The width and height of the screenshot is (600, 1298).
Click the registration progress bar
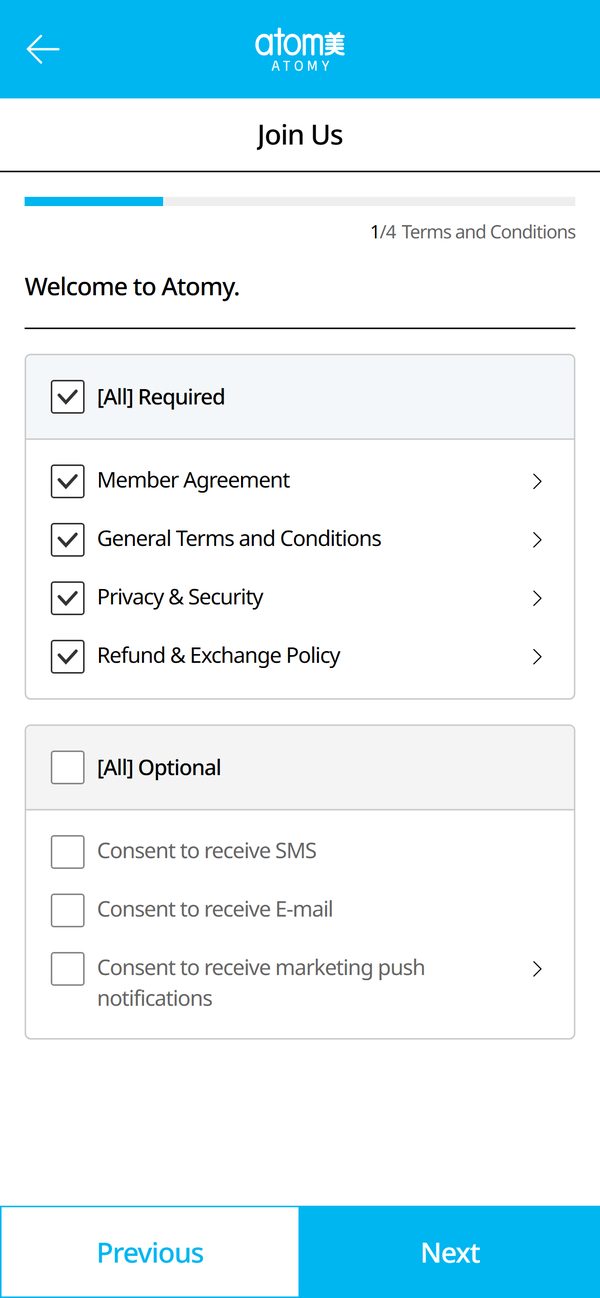pos(300,201)
